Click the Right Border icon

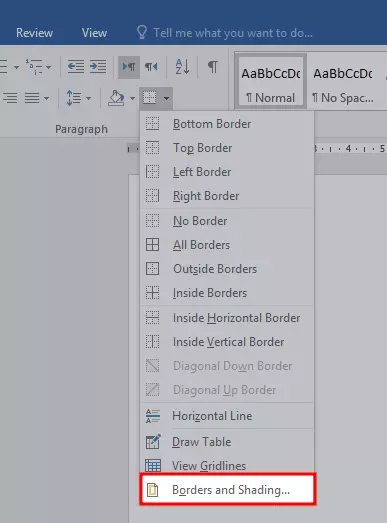[152, 196]
